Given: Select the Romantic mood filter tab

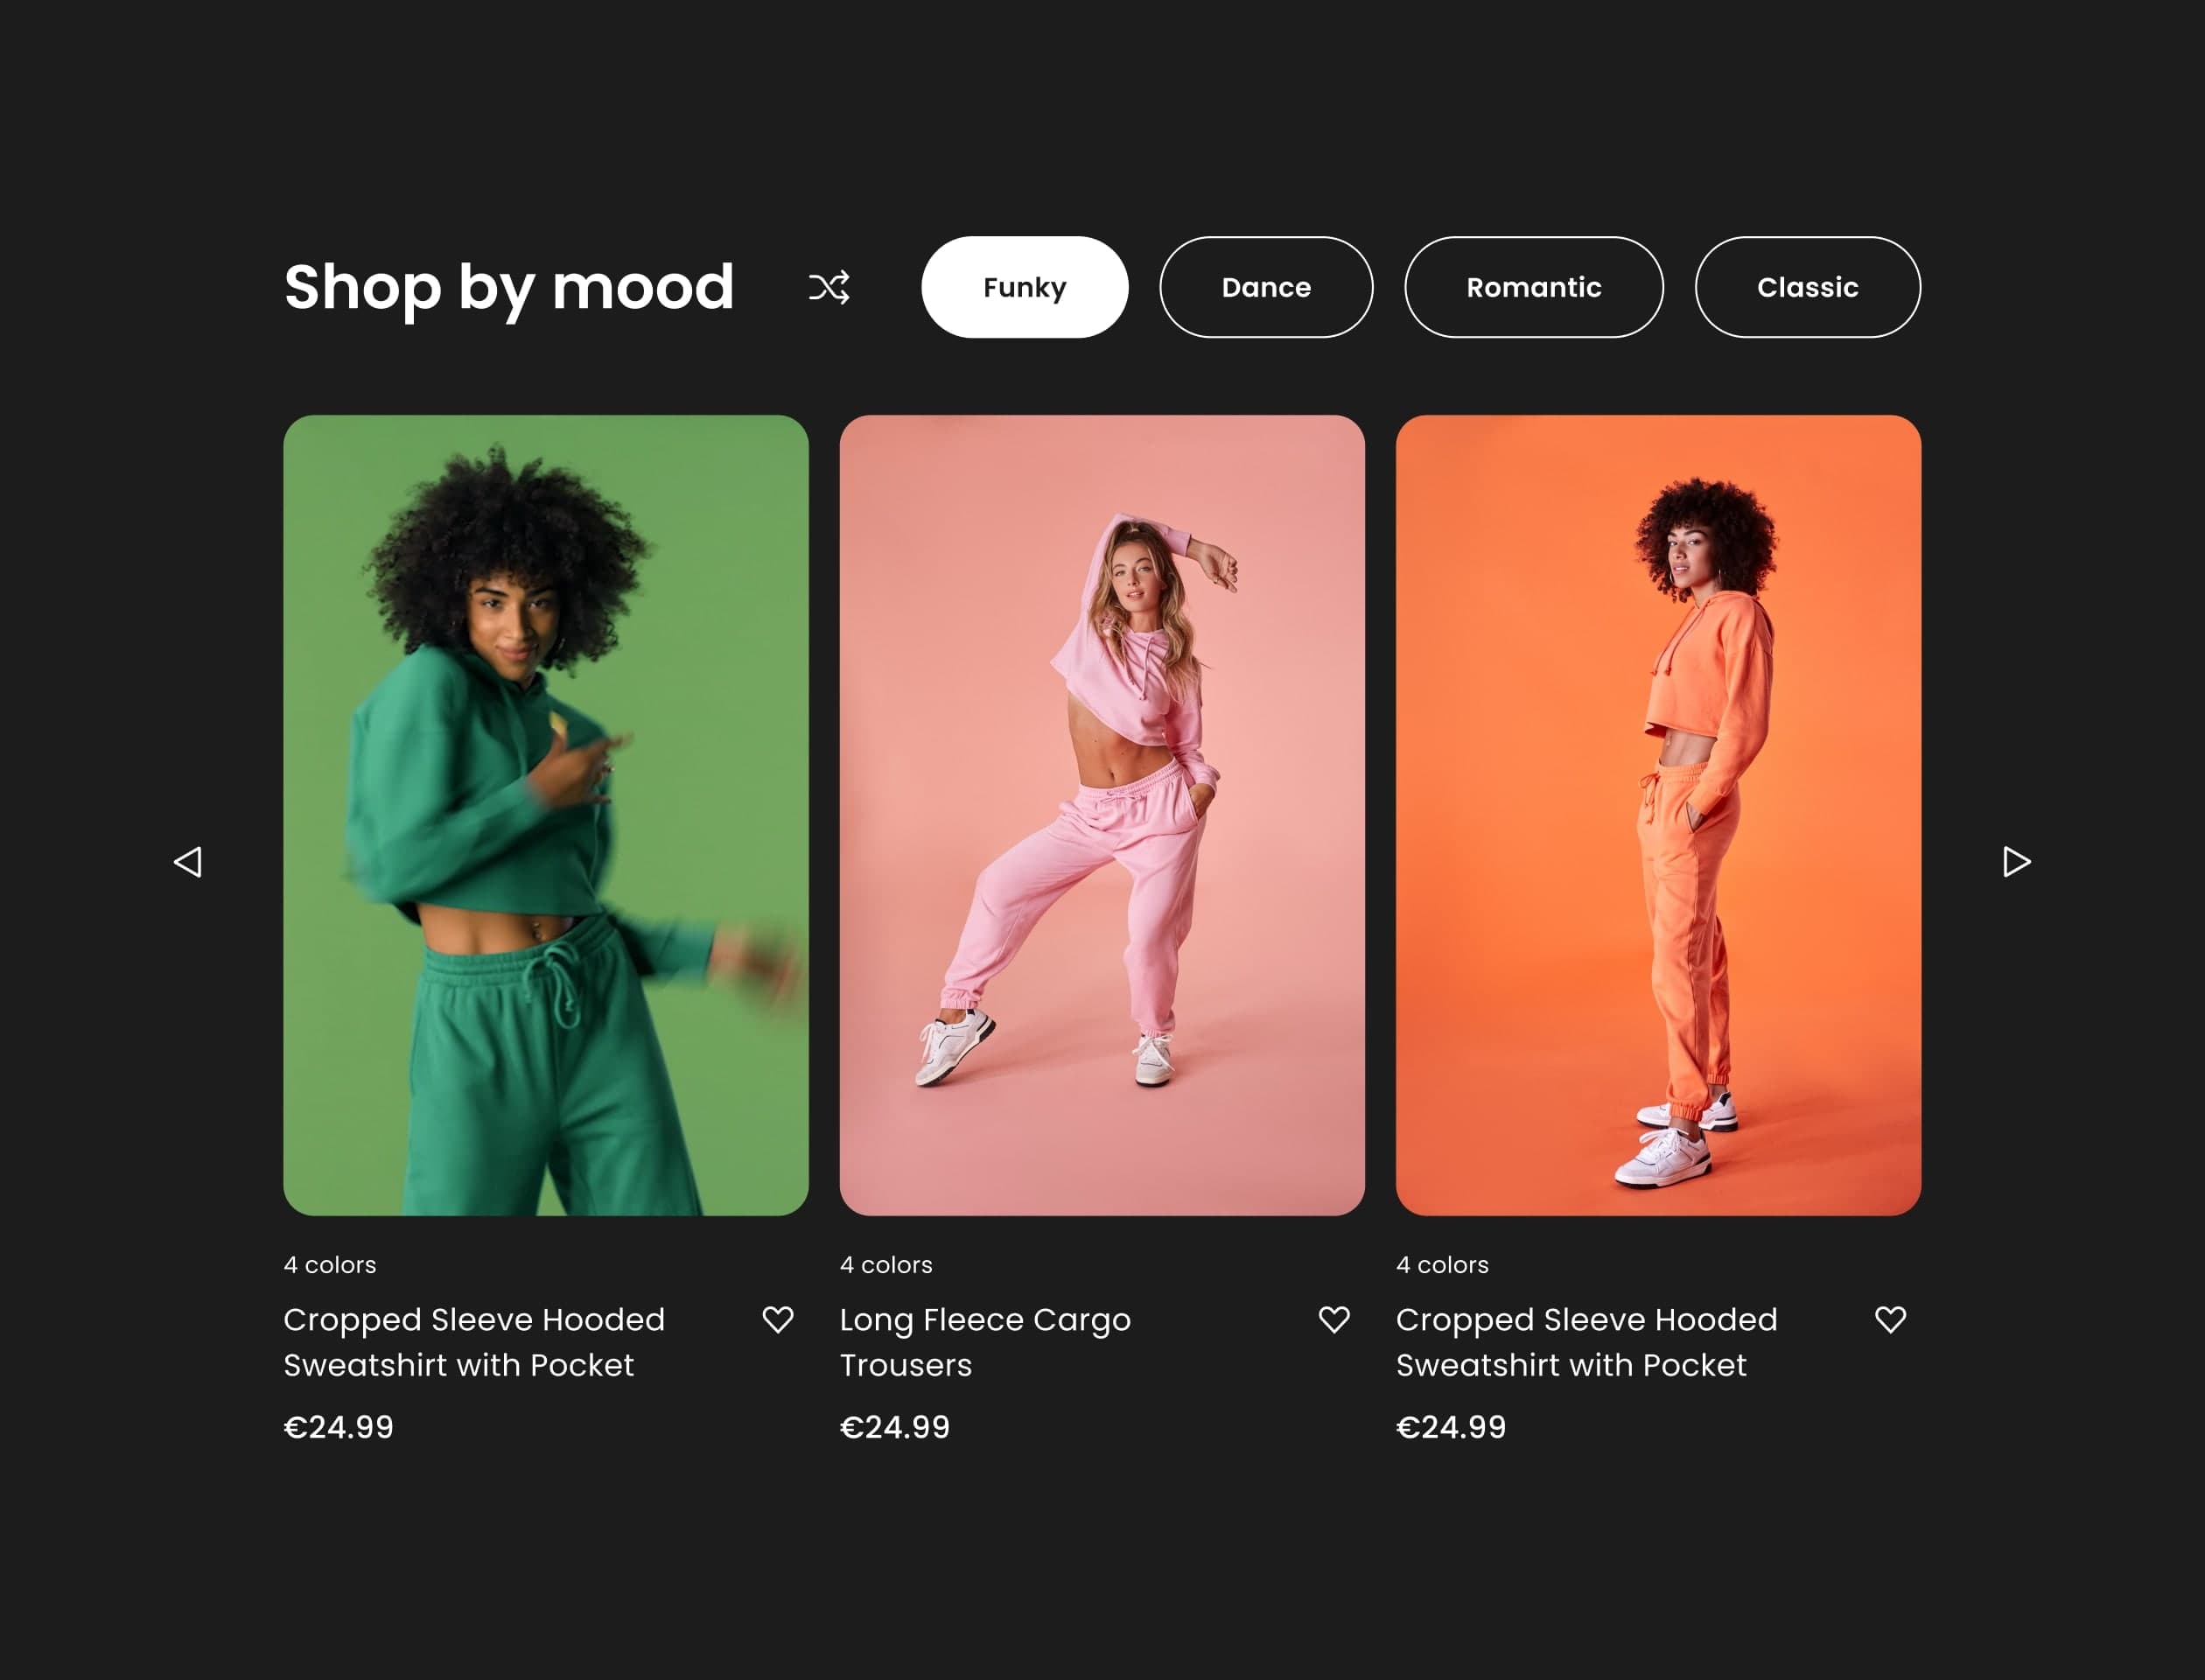Looking at the screenshot, I should [x=1533, y=286].
